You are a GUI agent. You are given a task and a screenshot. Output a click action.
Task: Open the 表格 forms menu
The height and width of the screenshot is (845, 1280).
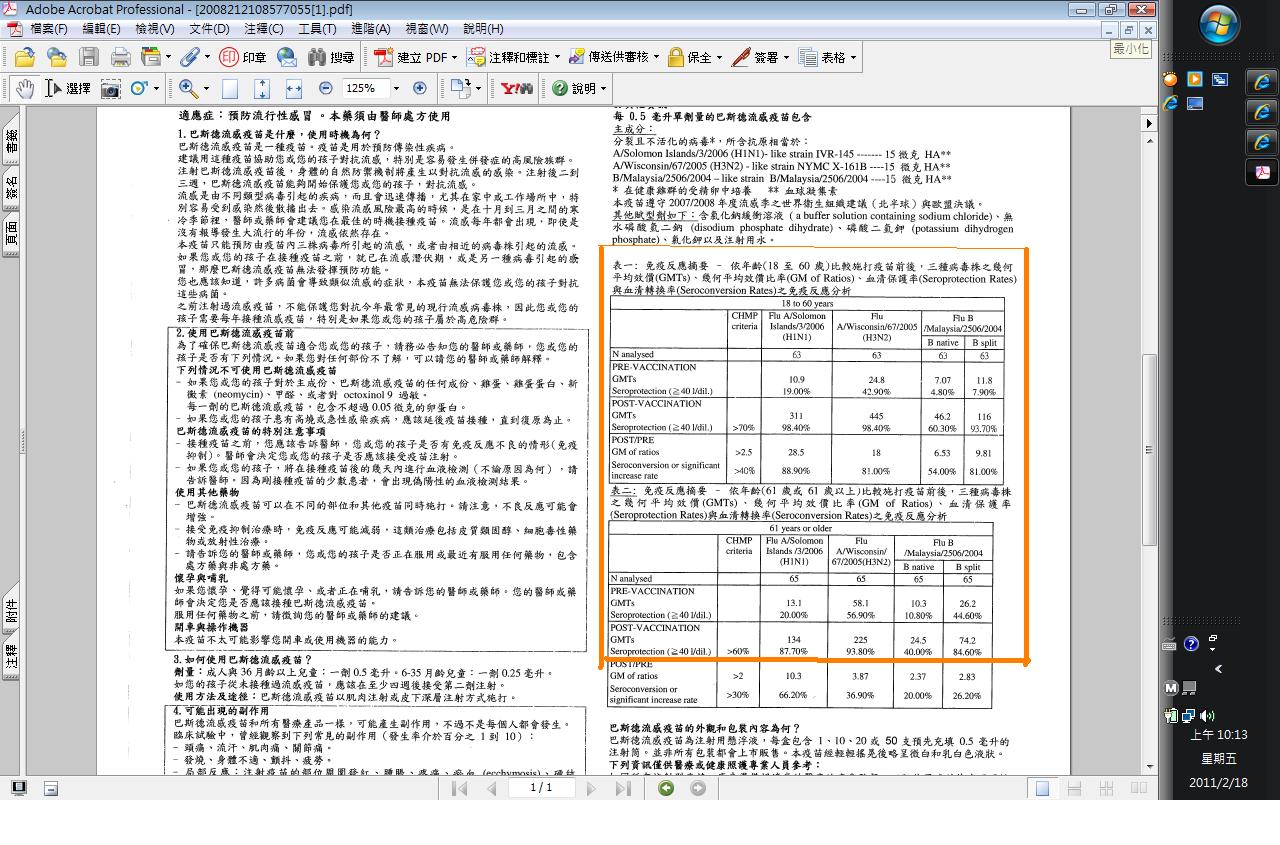tap(828, 58)
